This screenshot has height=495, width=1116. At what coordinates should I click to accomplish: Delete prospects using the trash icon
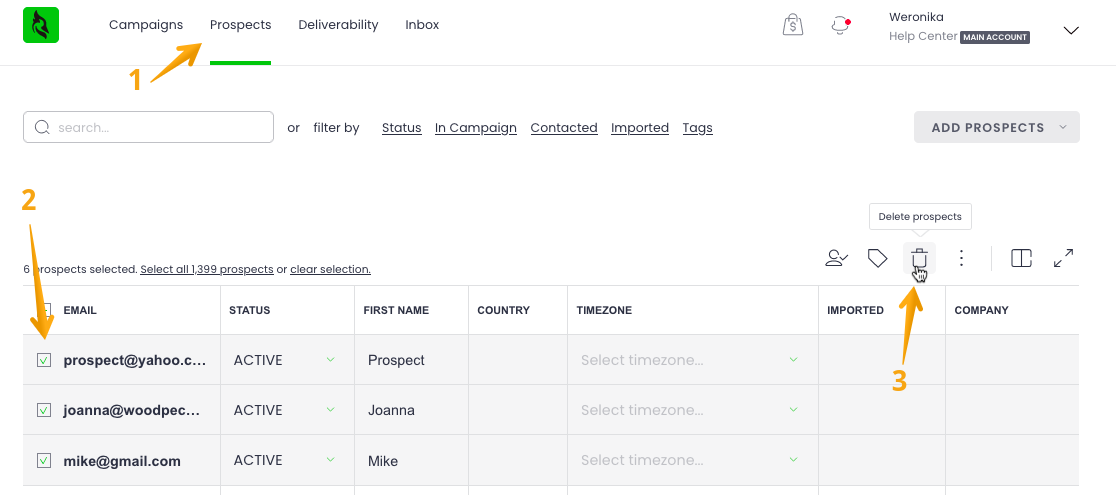pyautogui.click(x=919, y=259)
